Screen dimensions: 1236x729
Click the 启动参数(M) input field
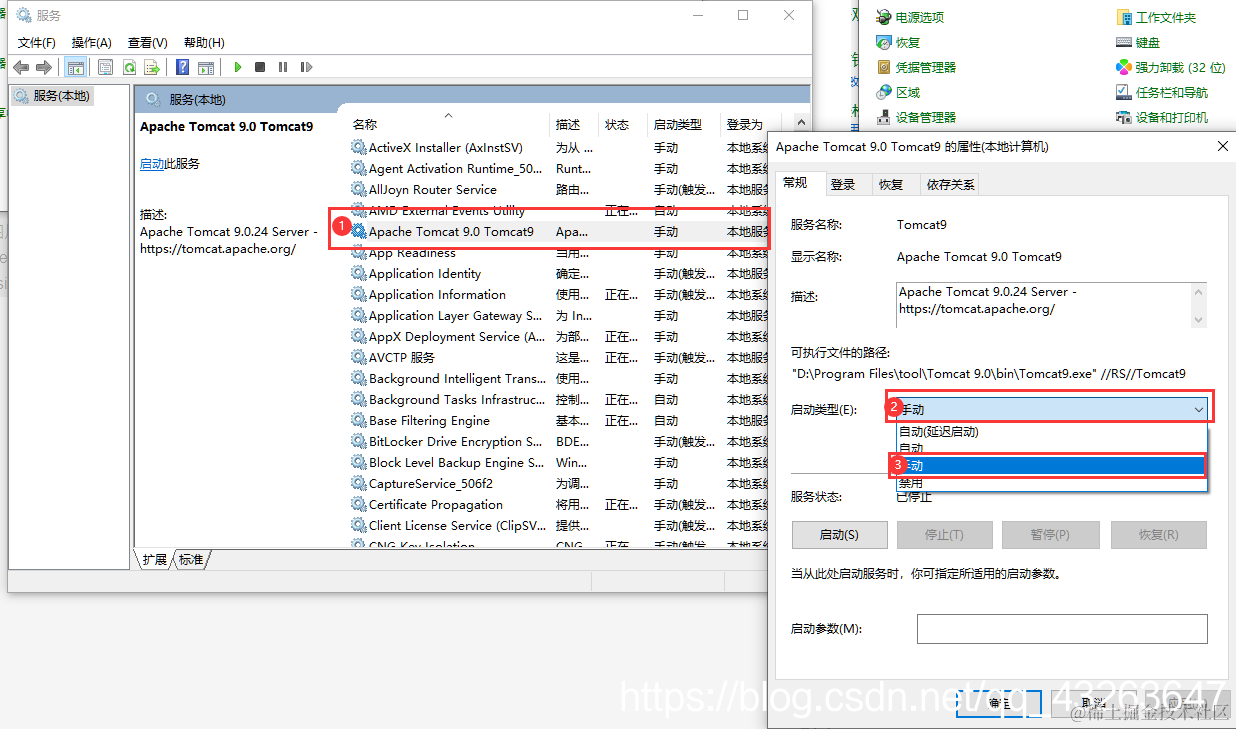point(1062,628)
